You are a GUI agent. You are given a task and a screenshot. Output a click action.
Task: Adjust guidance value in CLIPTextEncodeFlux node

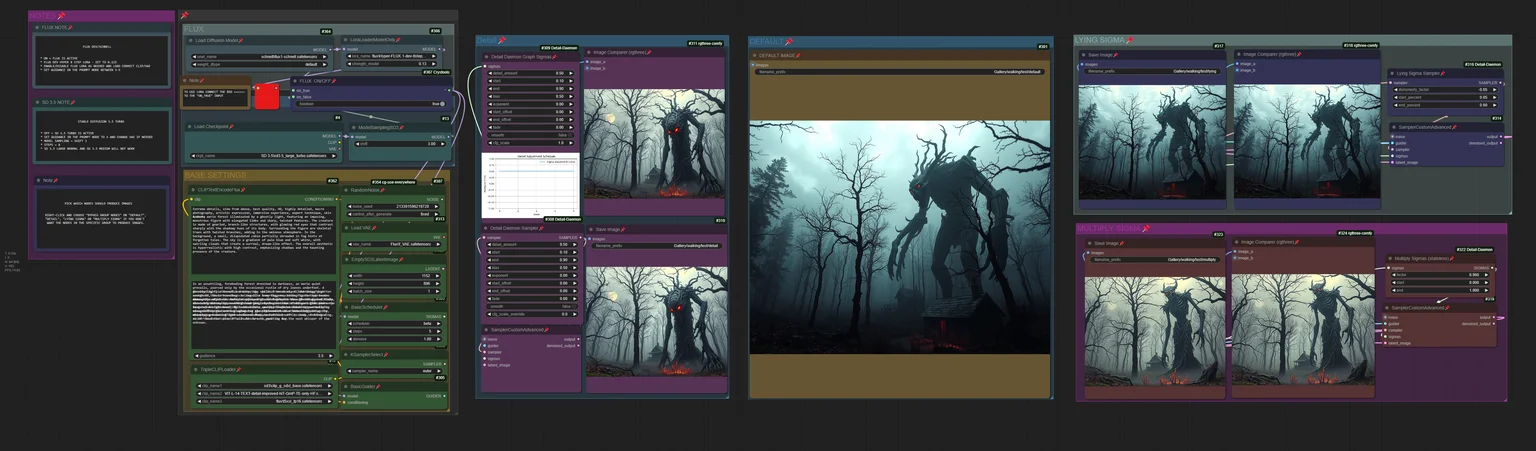(x=263, y=355)
